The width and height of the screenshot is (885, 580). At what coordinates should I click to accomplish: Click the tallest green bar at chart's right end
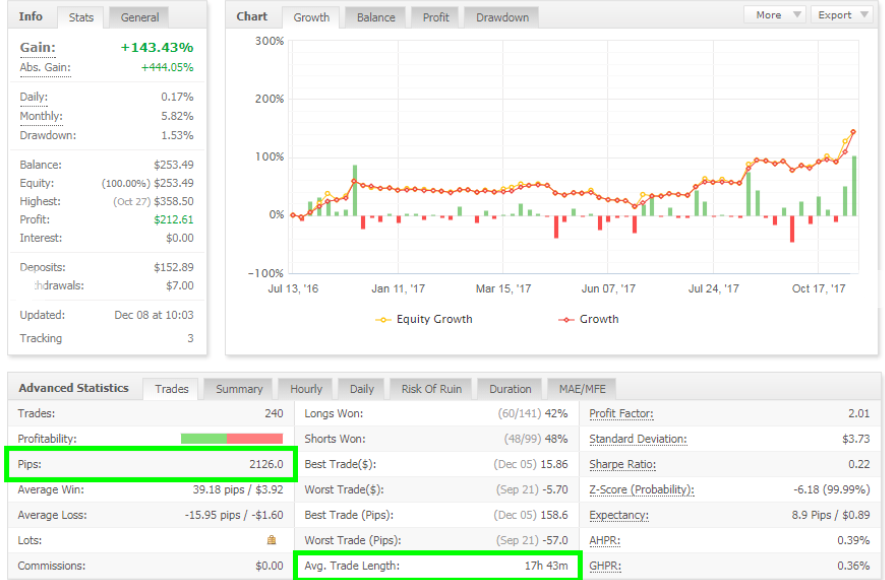853,185
